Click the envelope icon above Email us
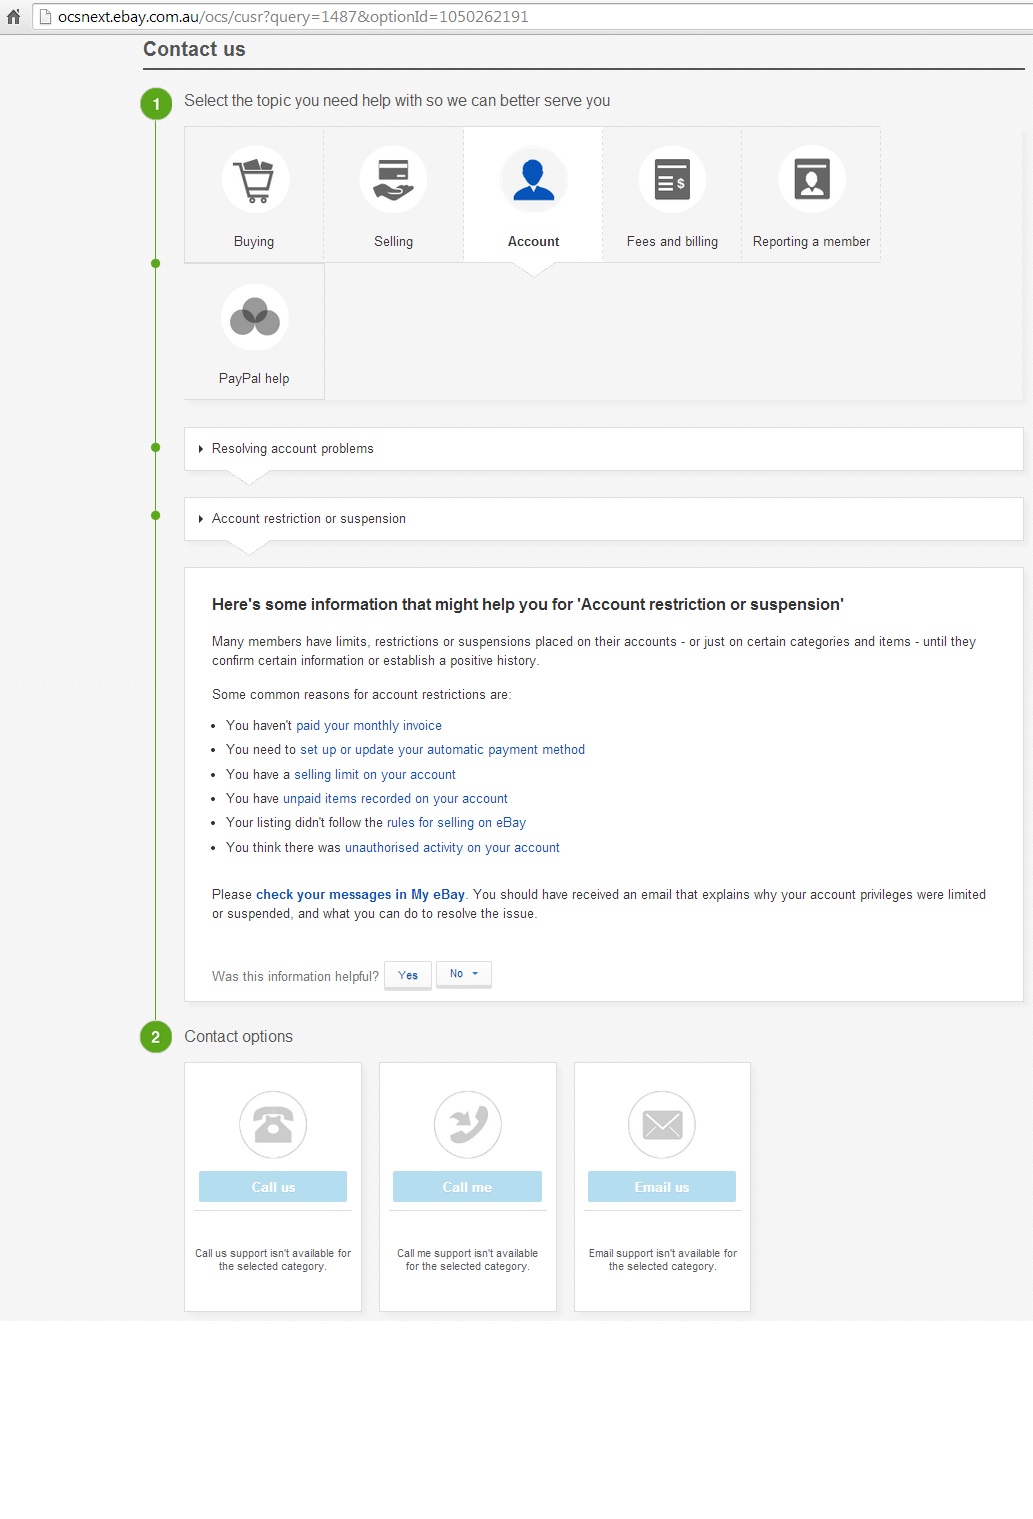 662,1124
